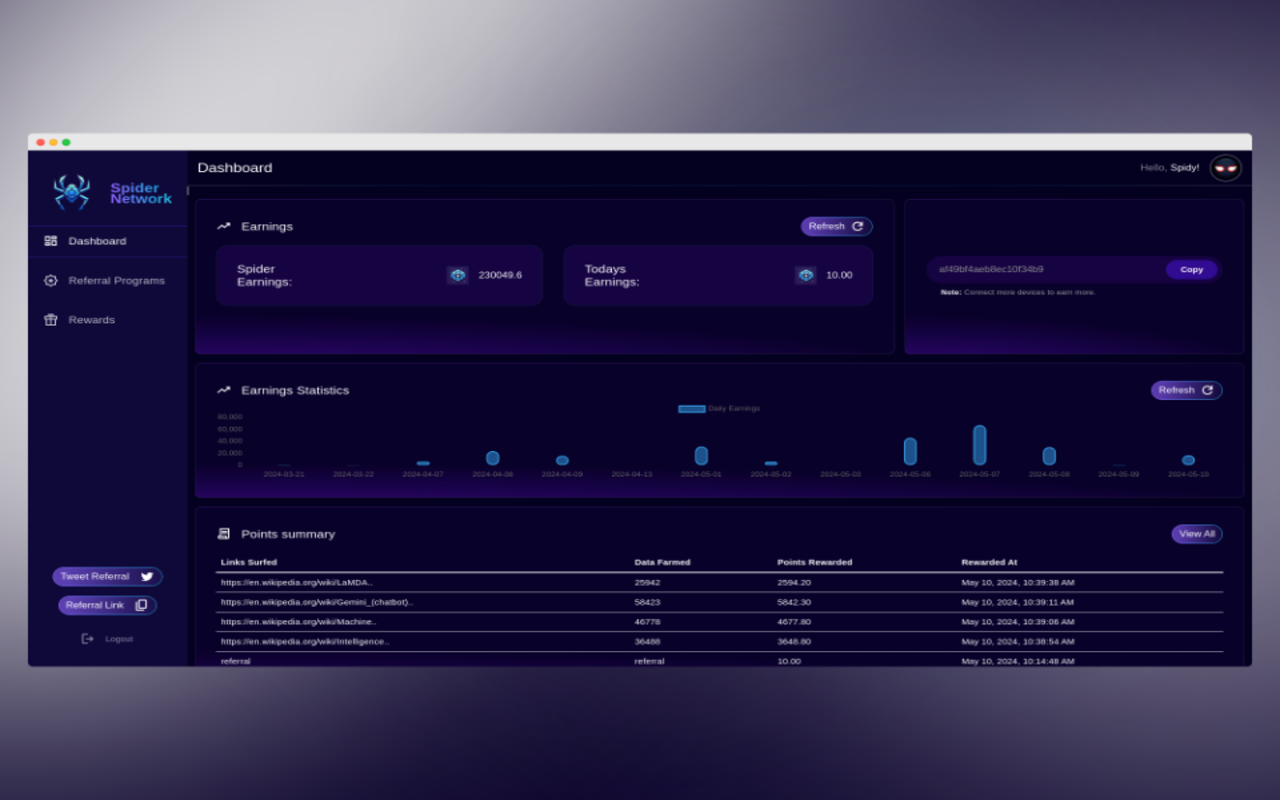Click the Todays Earnings coin icon

806,275
